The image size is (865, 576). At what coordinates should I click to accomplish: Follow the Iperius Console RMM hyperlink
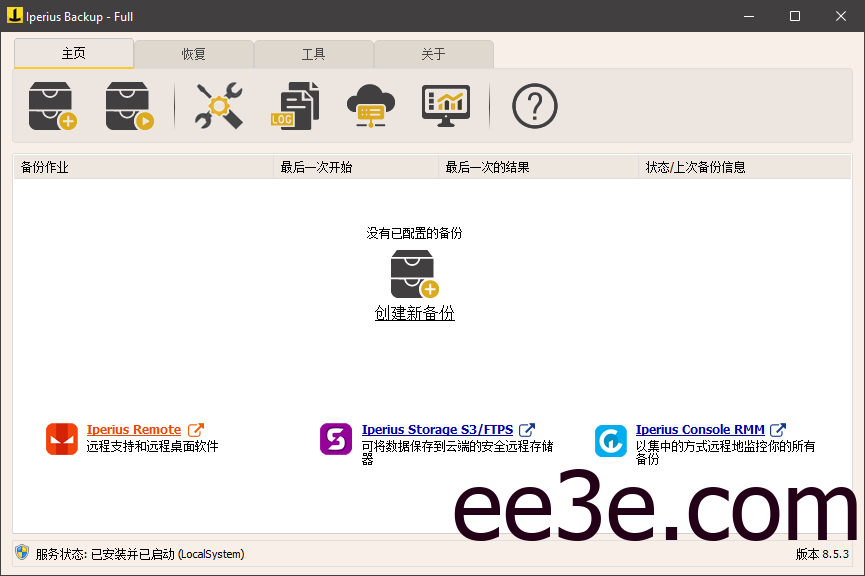[700, 430]
